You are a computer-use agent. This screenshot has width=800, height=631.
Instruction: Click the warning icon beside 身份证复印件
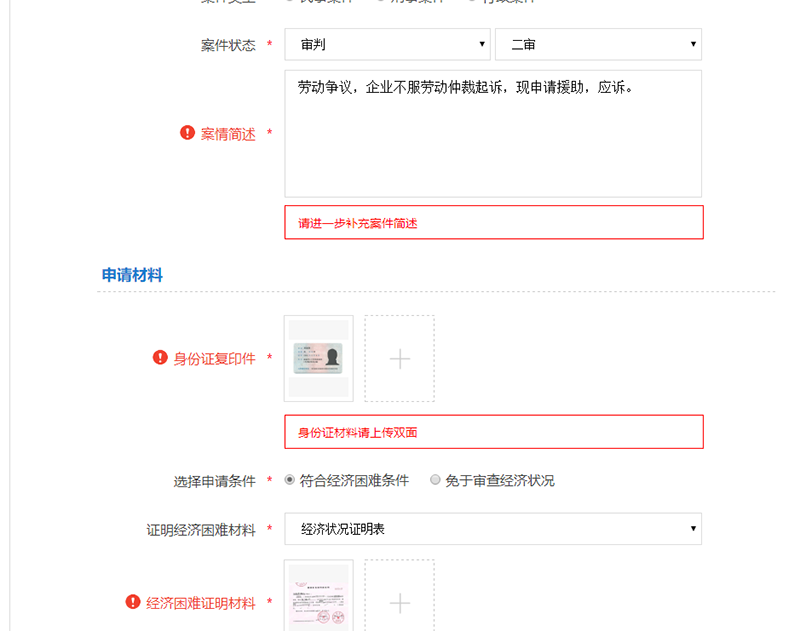point(160,358)
